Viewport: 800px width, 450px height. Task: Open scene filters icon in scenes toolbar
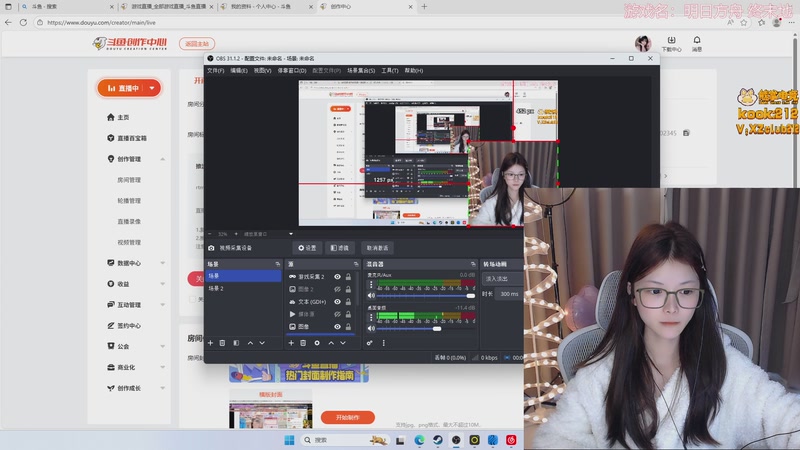point(236,343)
